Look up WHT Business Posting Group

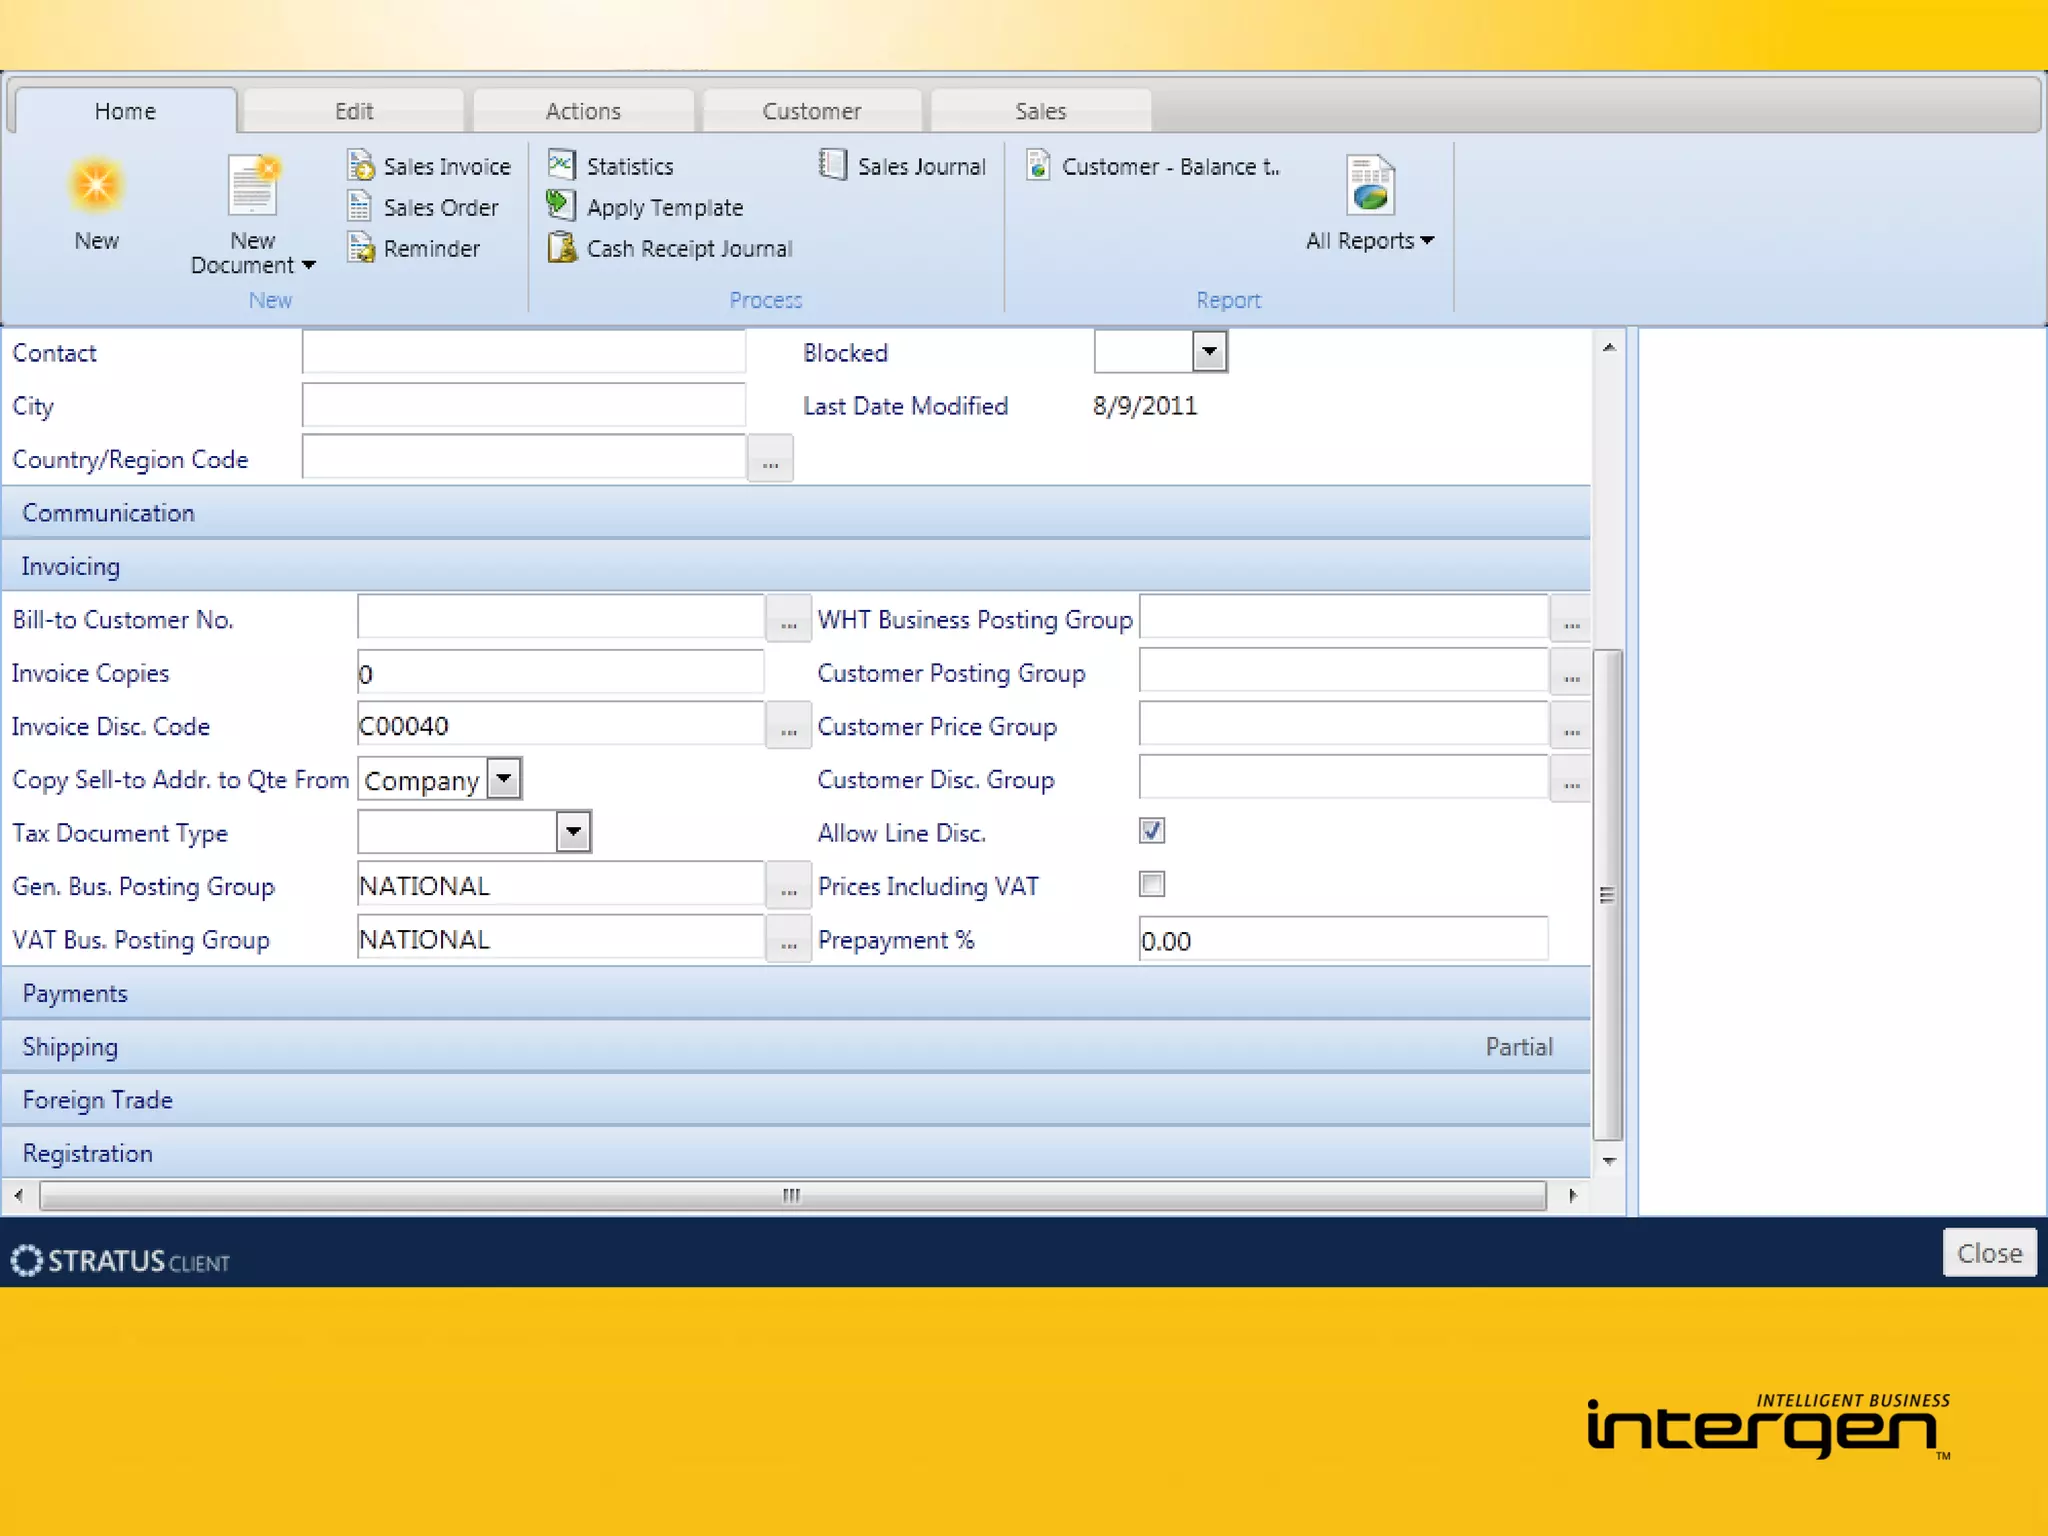pos(1571,619)
